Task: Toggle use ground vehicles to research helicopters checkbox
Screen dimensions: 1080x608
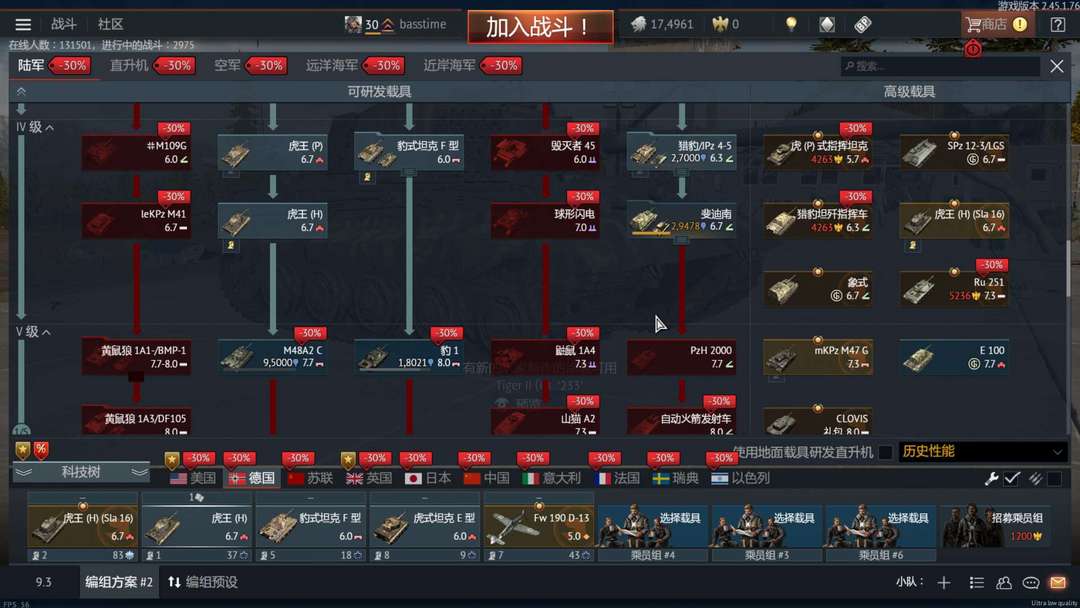Action: [x=885, y=452]
